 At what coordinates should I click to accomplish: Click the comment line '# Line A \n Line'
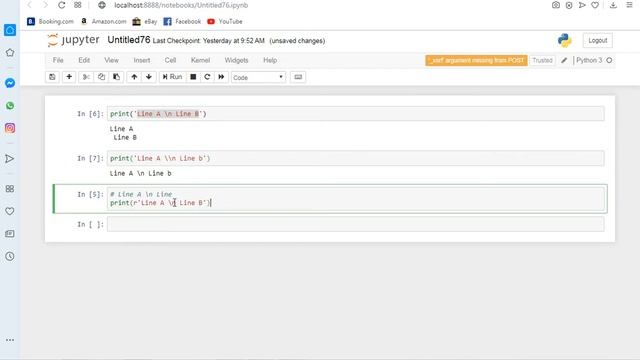click(x=141, y=194)
